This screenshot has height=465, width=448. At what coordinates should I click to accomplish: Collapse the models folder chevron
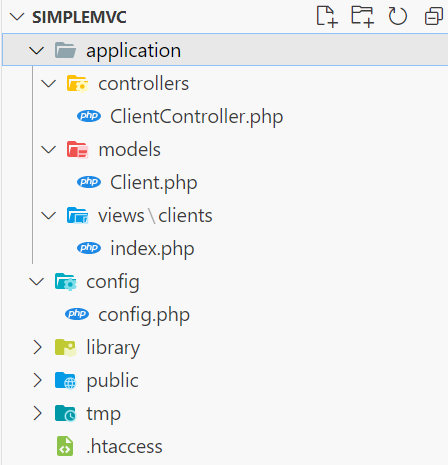coord(49,149)
